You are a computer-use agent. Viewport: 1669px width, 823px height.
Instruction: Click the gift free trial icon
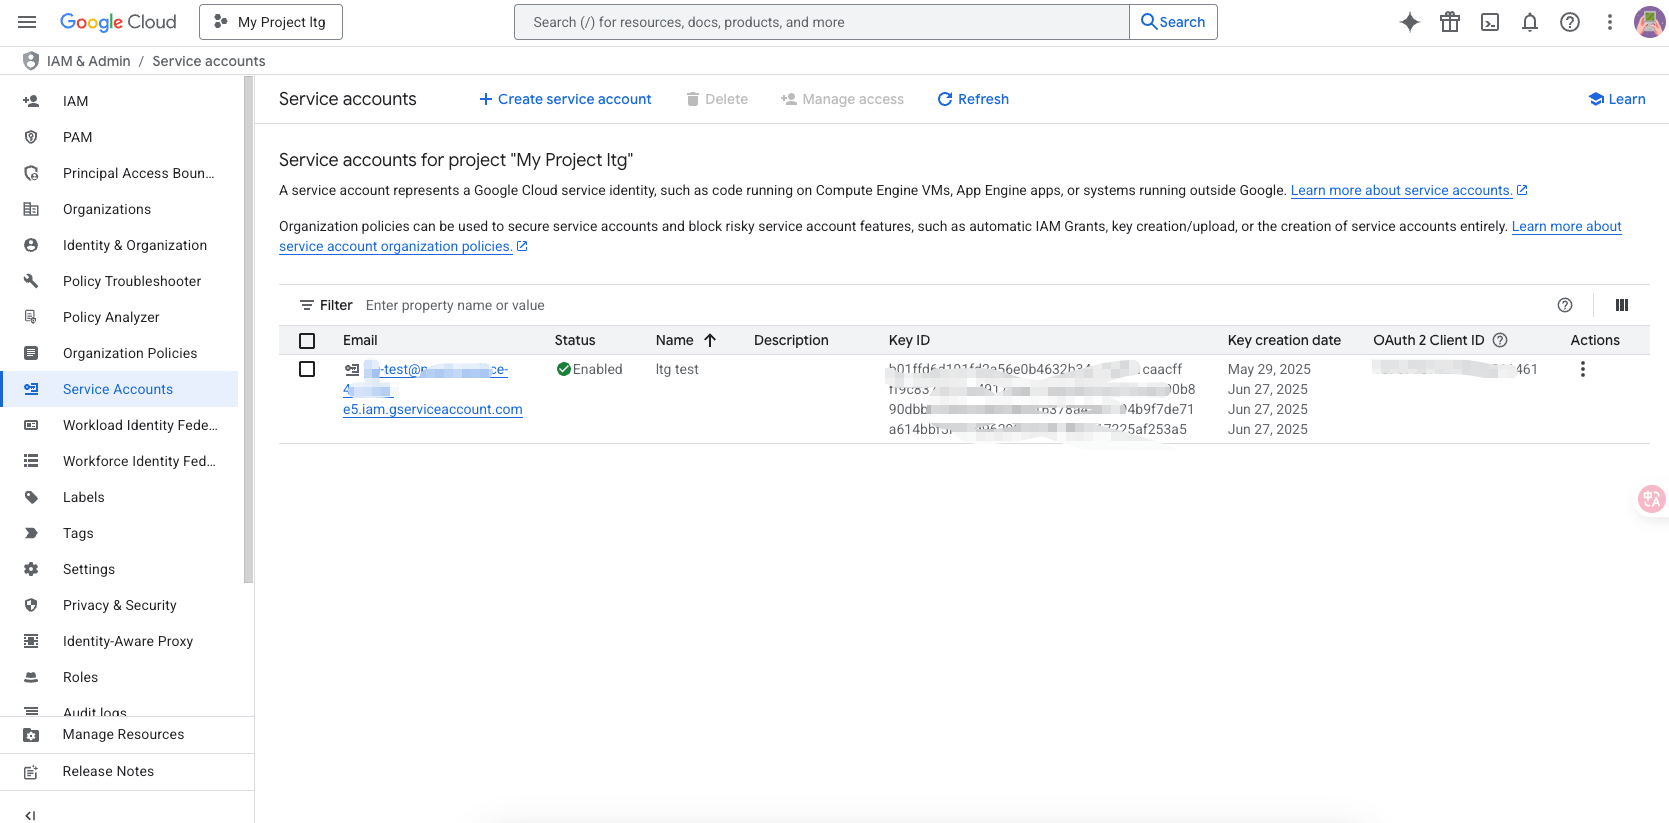pyautogui.click(x=1449, y=22)
